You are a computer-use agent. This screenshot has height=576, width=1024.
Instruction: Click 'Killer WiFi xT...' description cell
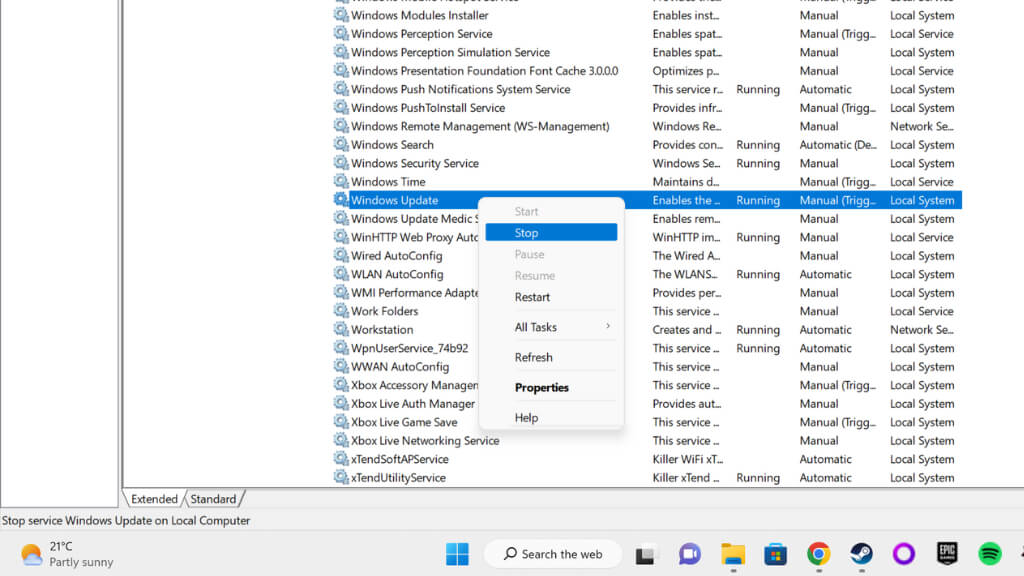(x=688, y=459)
